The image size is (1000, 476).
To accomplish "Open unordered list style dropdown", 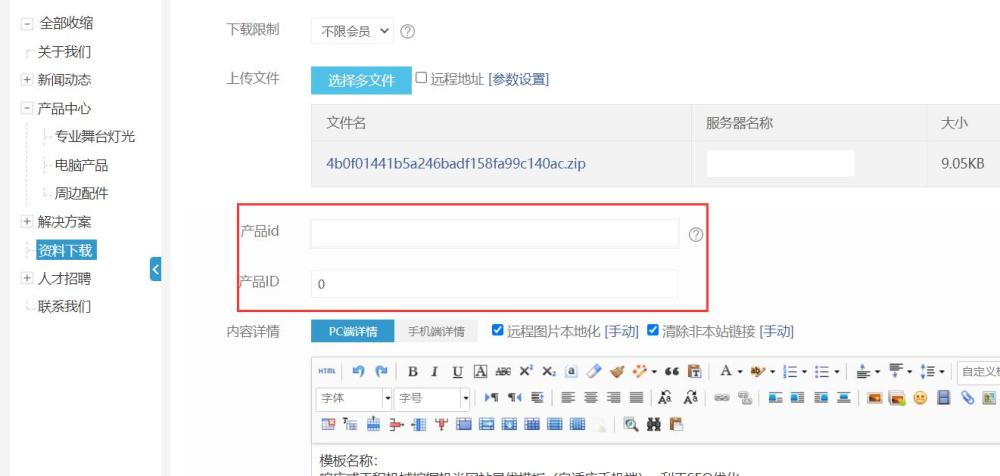I will [x=836, y=372].
